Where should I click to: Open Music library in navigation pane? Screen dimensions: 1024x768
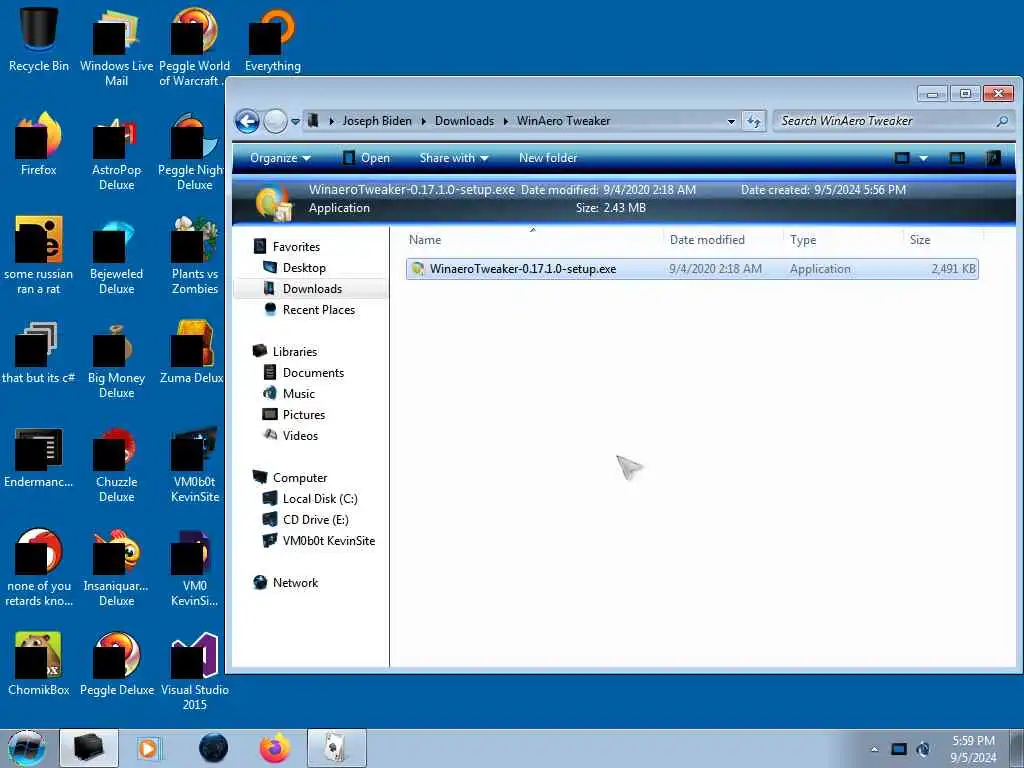click(298, 393)
